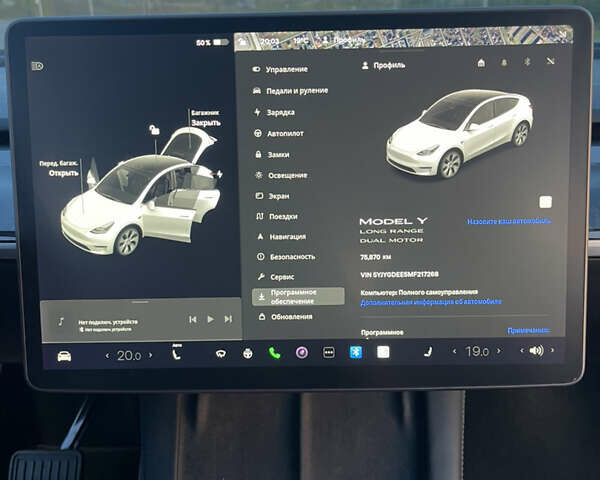600x480 pixels.
Task: Open the Профиль profile selector
Action: click(x=383, y=65)
